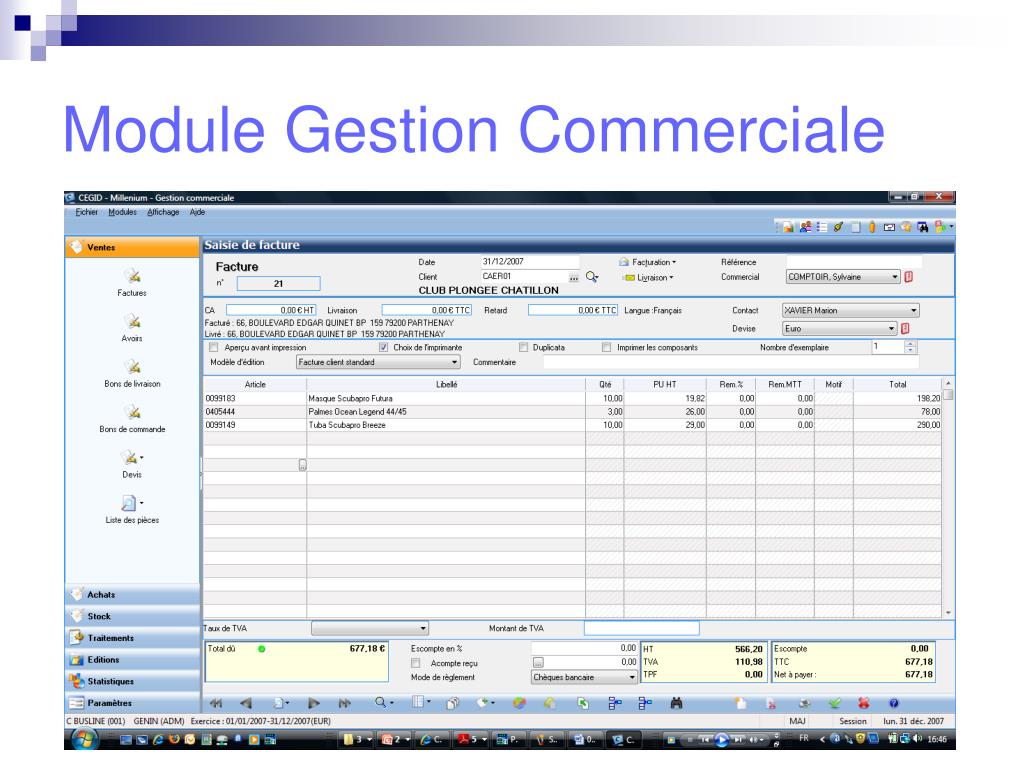Image resolution: width=1024 pixels, height=768 pixels.
Task: Open the Modules menu
Action: pyautogui.click(x=122, y=212)
